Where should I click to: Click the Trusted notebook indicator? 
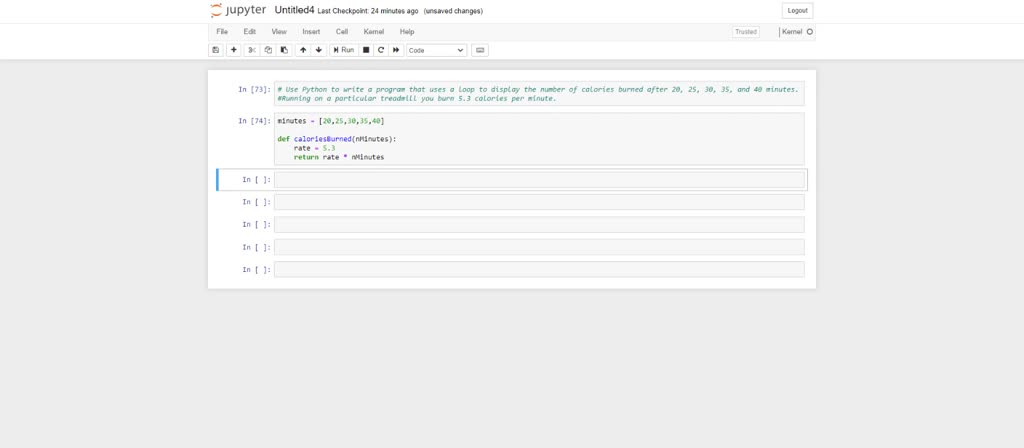click(746, 31)
